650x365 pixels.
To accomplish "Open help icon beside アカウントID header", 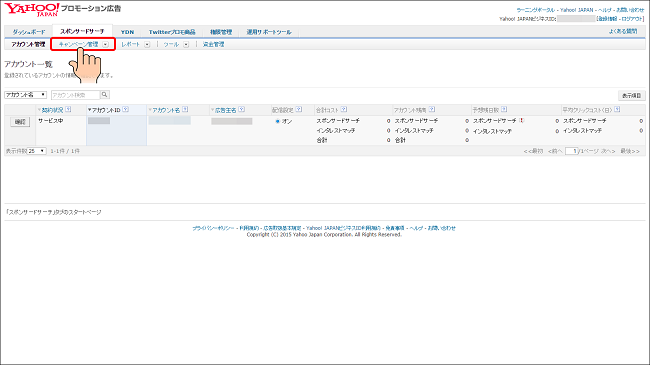I will (x=126, y=110).
